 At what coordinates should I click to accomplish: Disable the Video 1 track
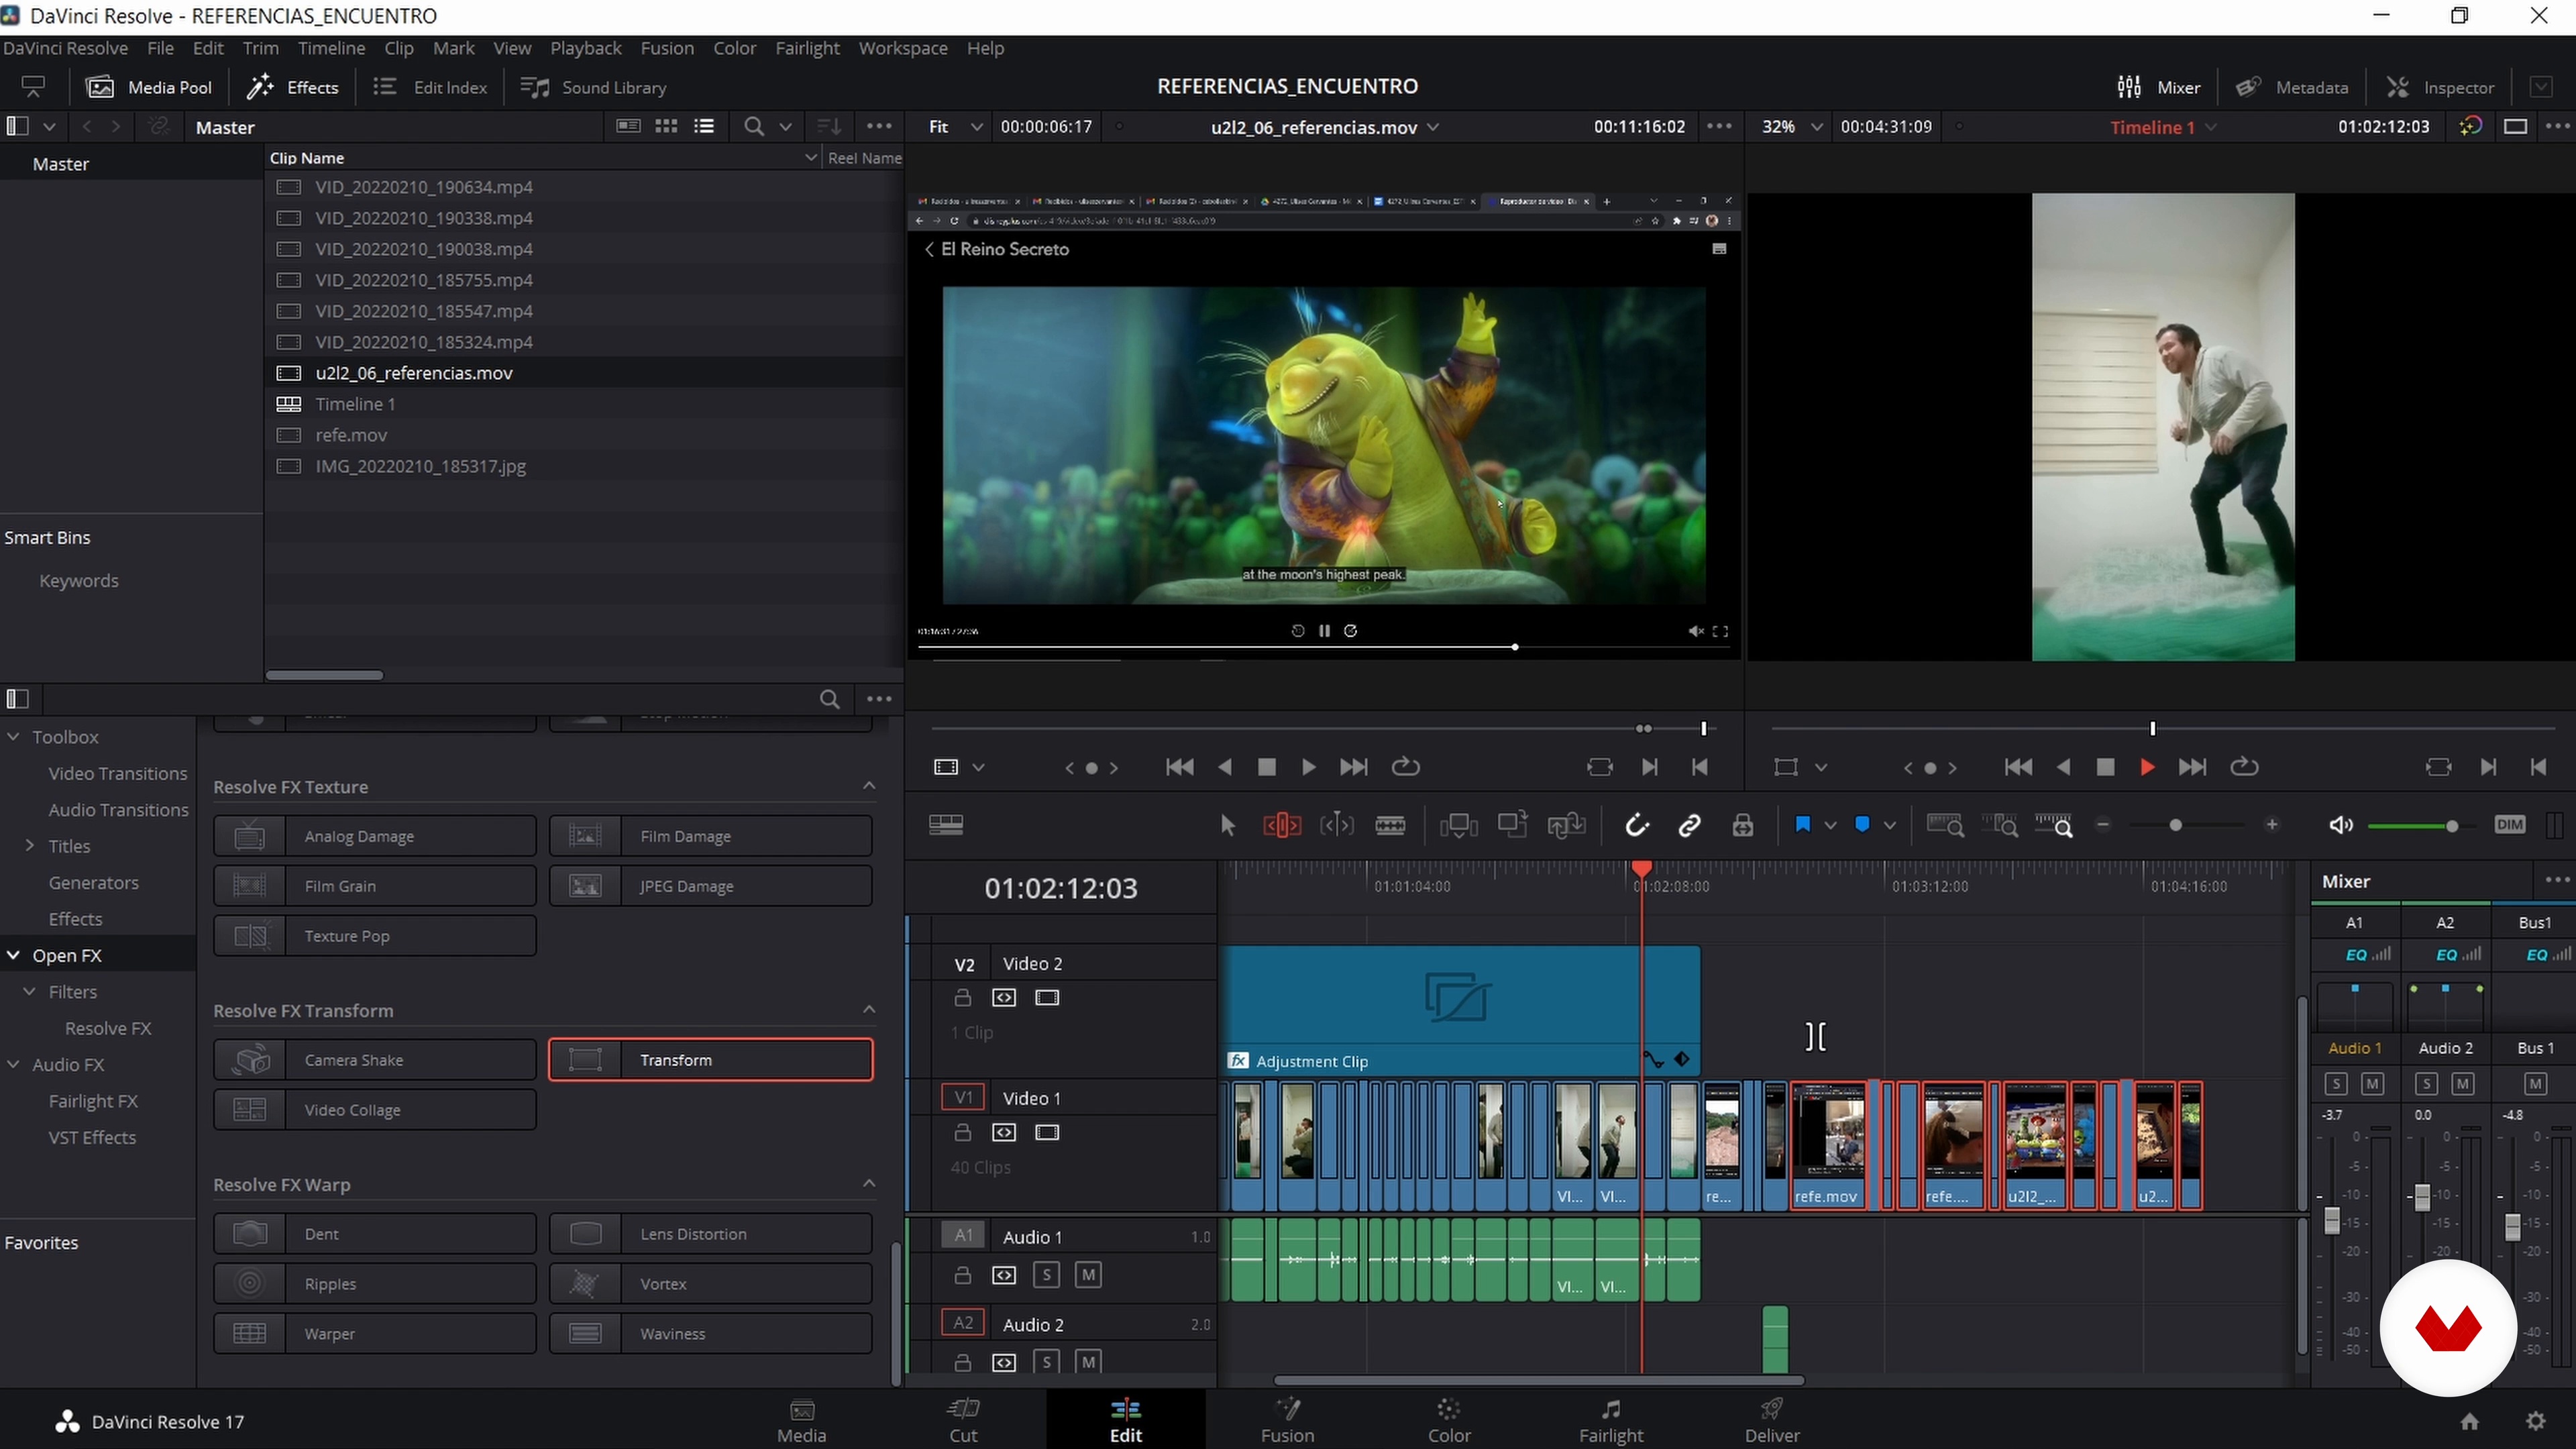(x=1047, y=1133)
